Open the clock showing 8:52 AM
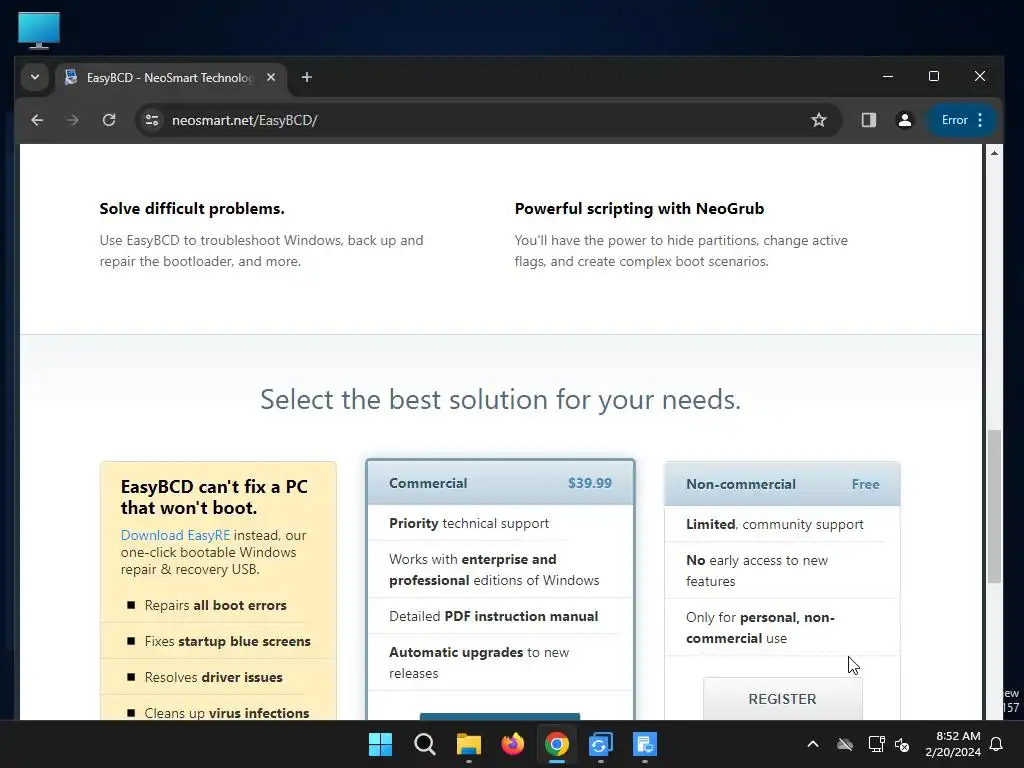 953,744
